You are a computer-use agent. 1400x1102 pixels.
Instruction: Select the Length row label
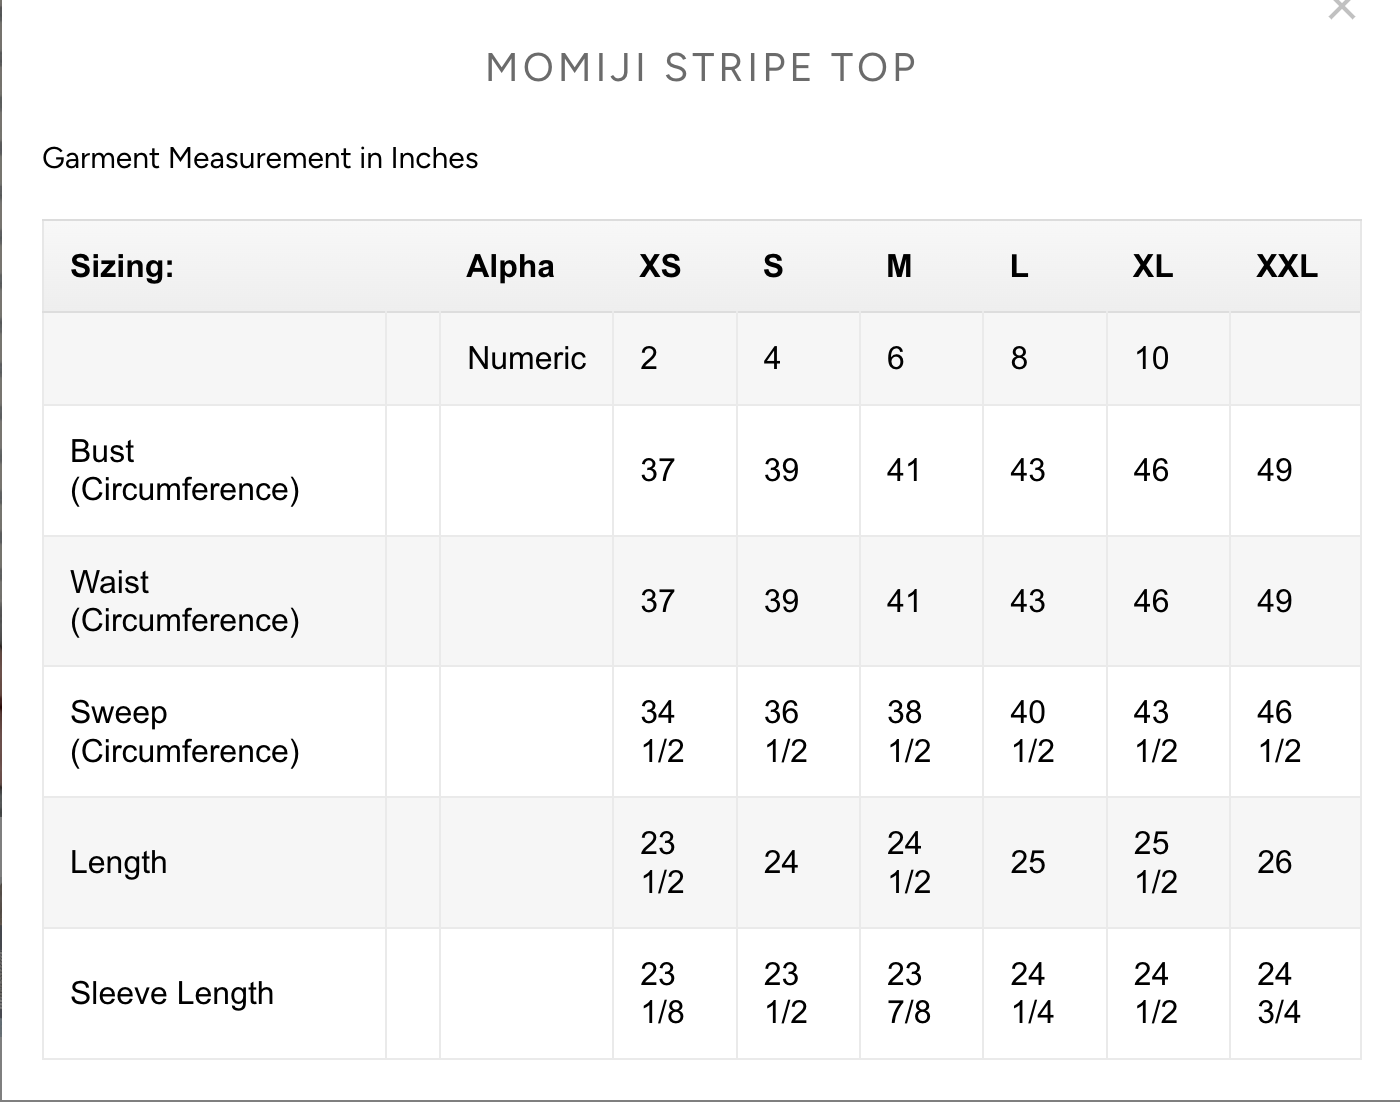click(119, 862)
